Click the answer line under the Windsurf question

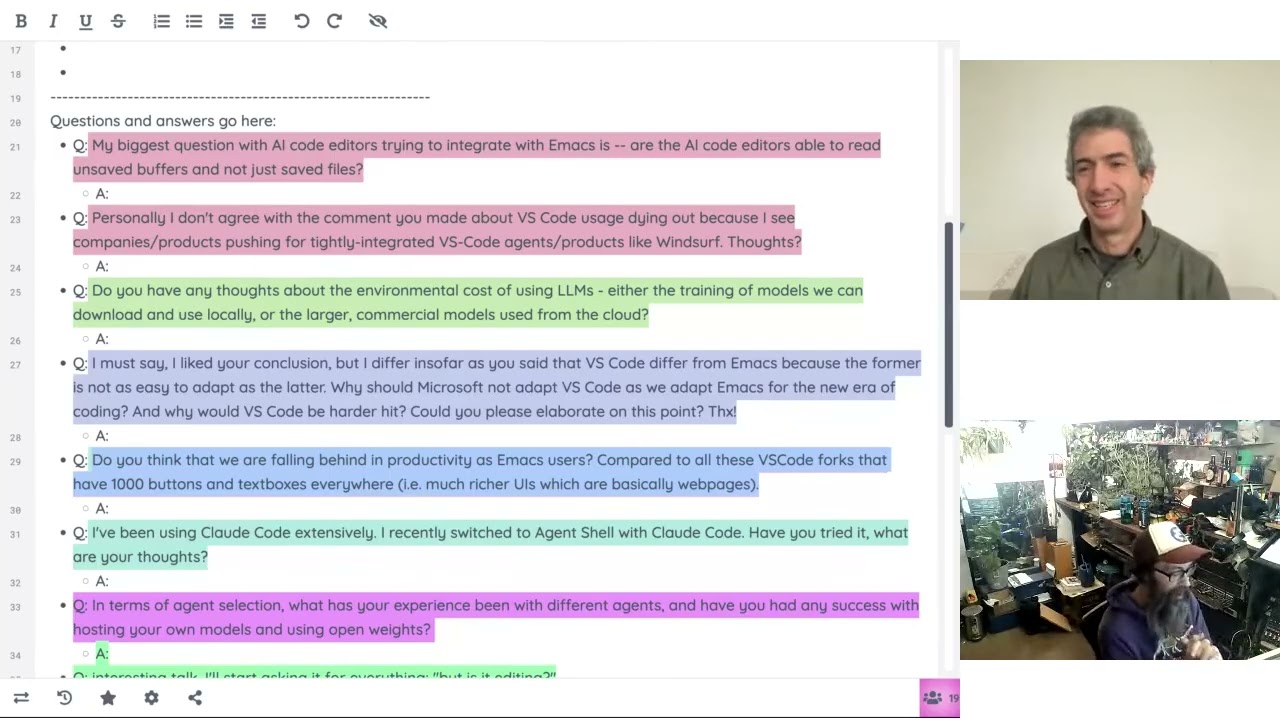[102, 266]
